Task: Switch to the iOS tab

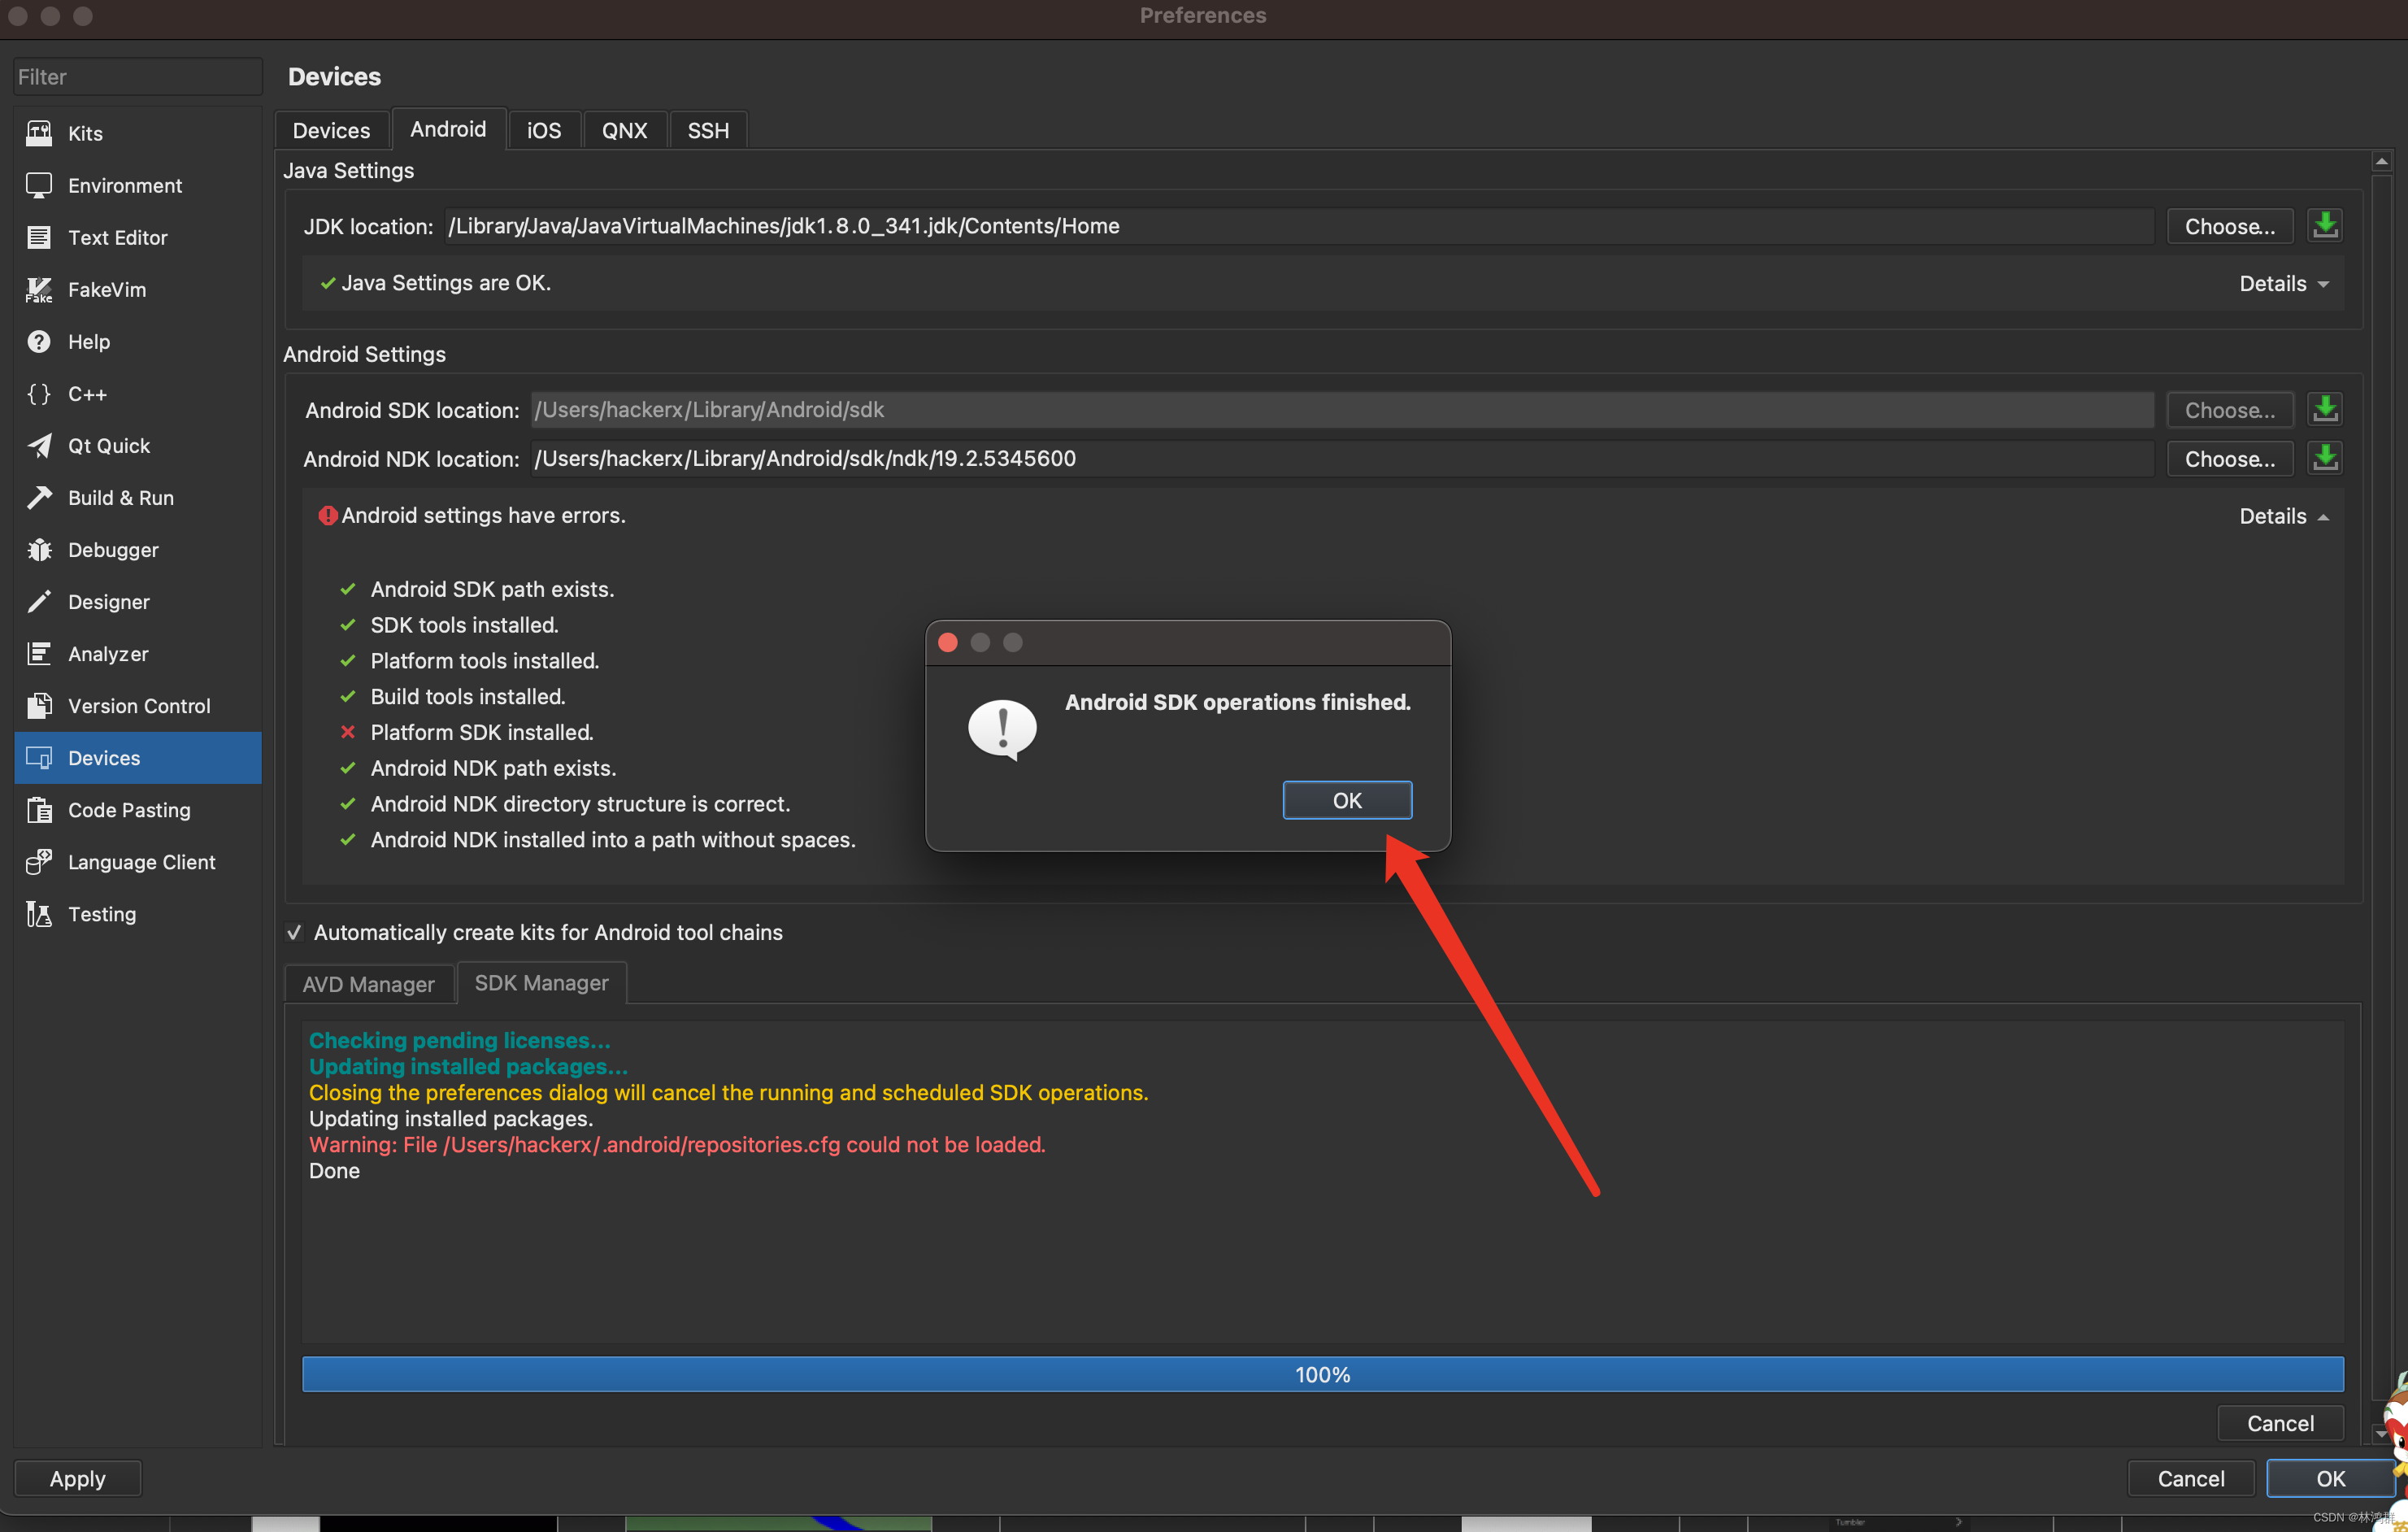Action: tap(543, 129)
